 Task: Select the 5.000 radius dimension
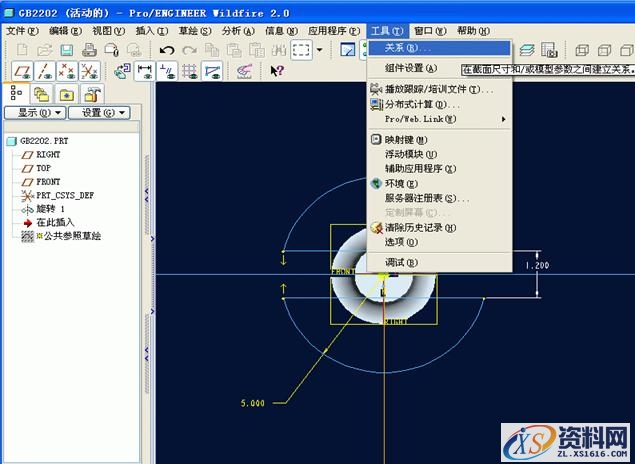click(253, 403)
